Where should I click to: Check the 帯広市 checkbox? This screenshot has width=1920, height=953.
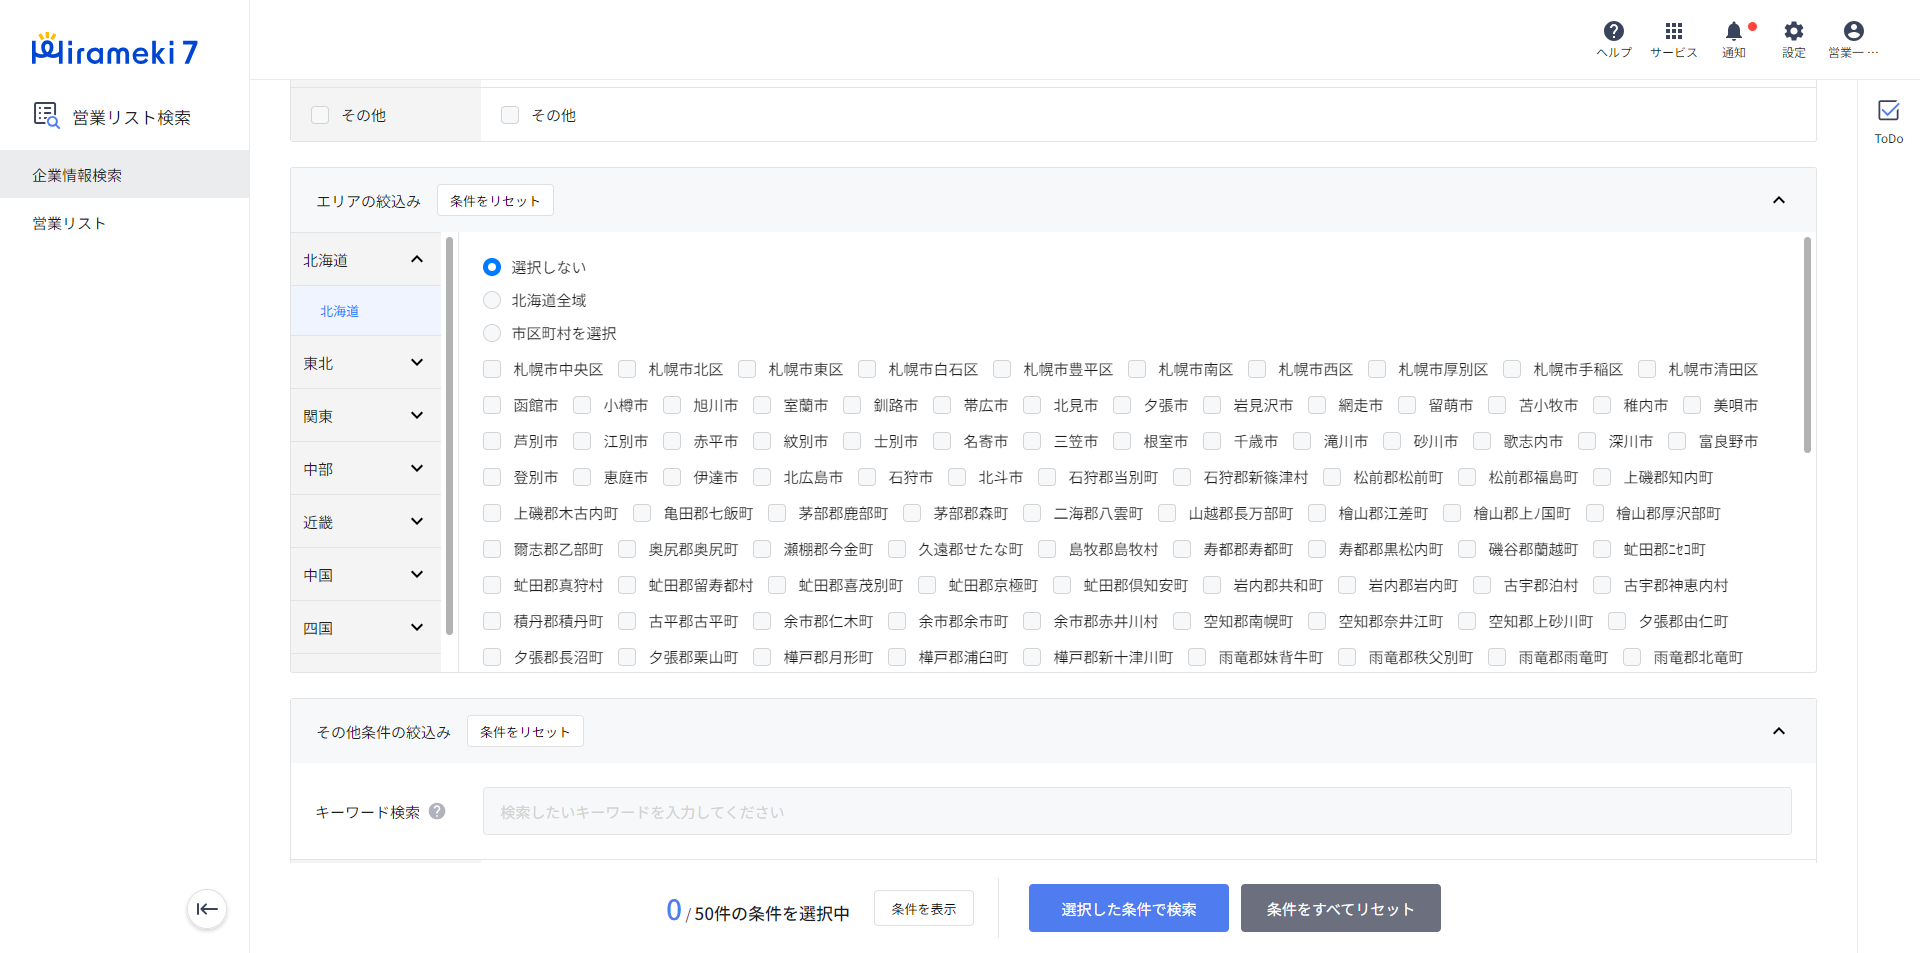pyautogui.click(x=942, y=405)
